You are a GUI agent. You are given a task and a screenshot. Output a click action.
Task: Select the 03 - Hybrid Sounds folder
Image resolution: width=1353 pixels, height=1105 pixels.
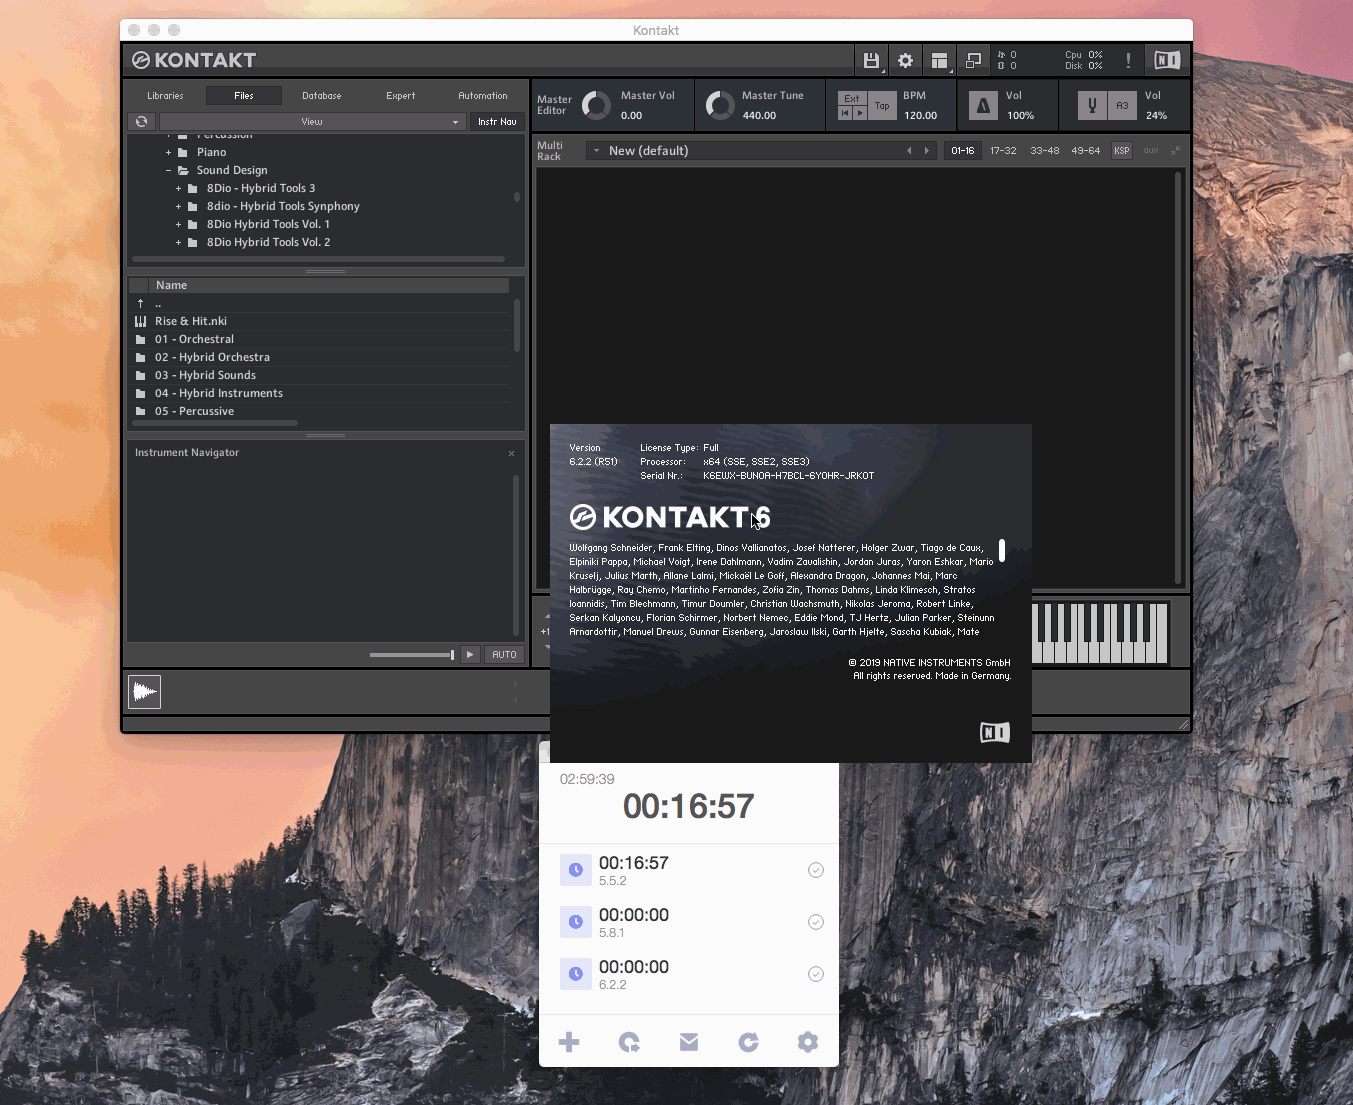tap(320, 375)
